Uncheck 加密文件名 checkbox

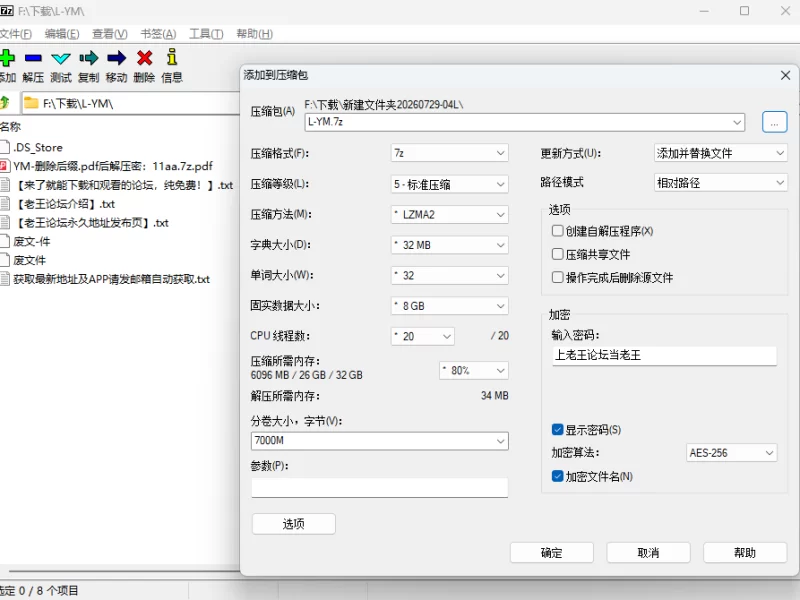[557, 476]
